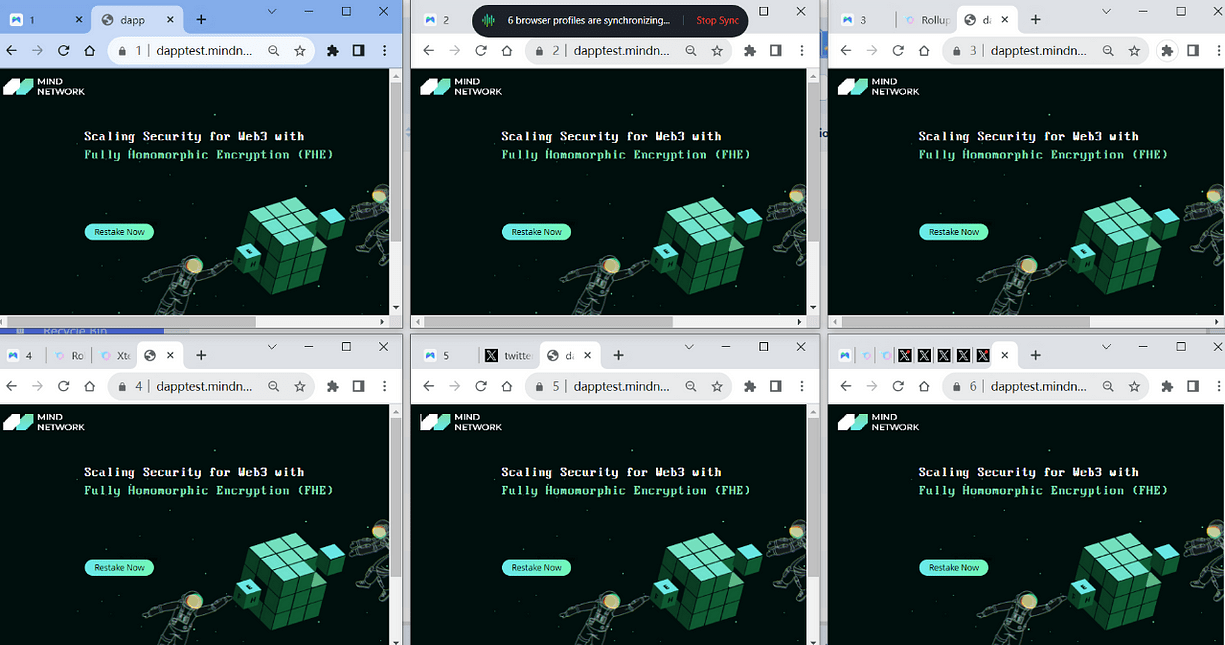
Task: Expand tab search chevron in profile 5 window
Action: click(689, 346)
